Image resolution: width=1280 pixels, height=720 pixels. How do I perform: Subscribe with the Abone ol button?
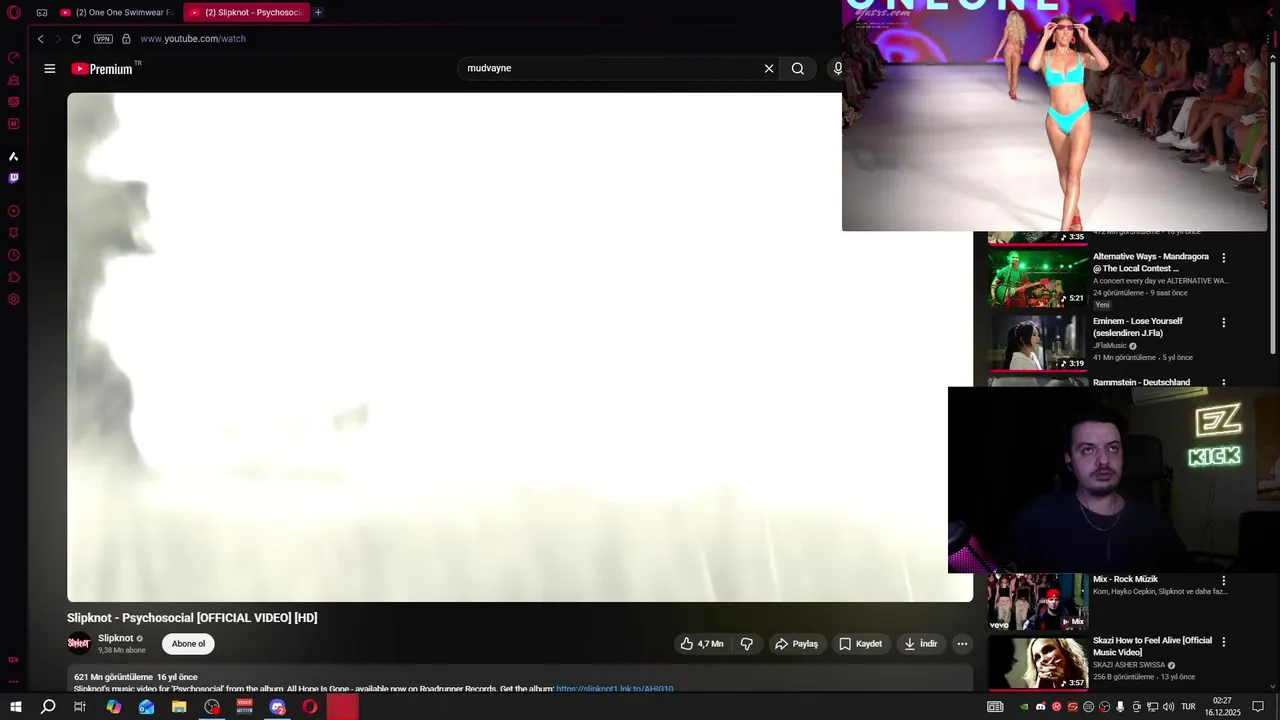tap(188, 644)
